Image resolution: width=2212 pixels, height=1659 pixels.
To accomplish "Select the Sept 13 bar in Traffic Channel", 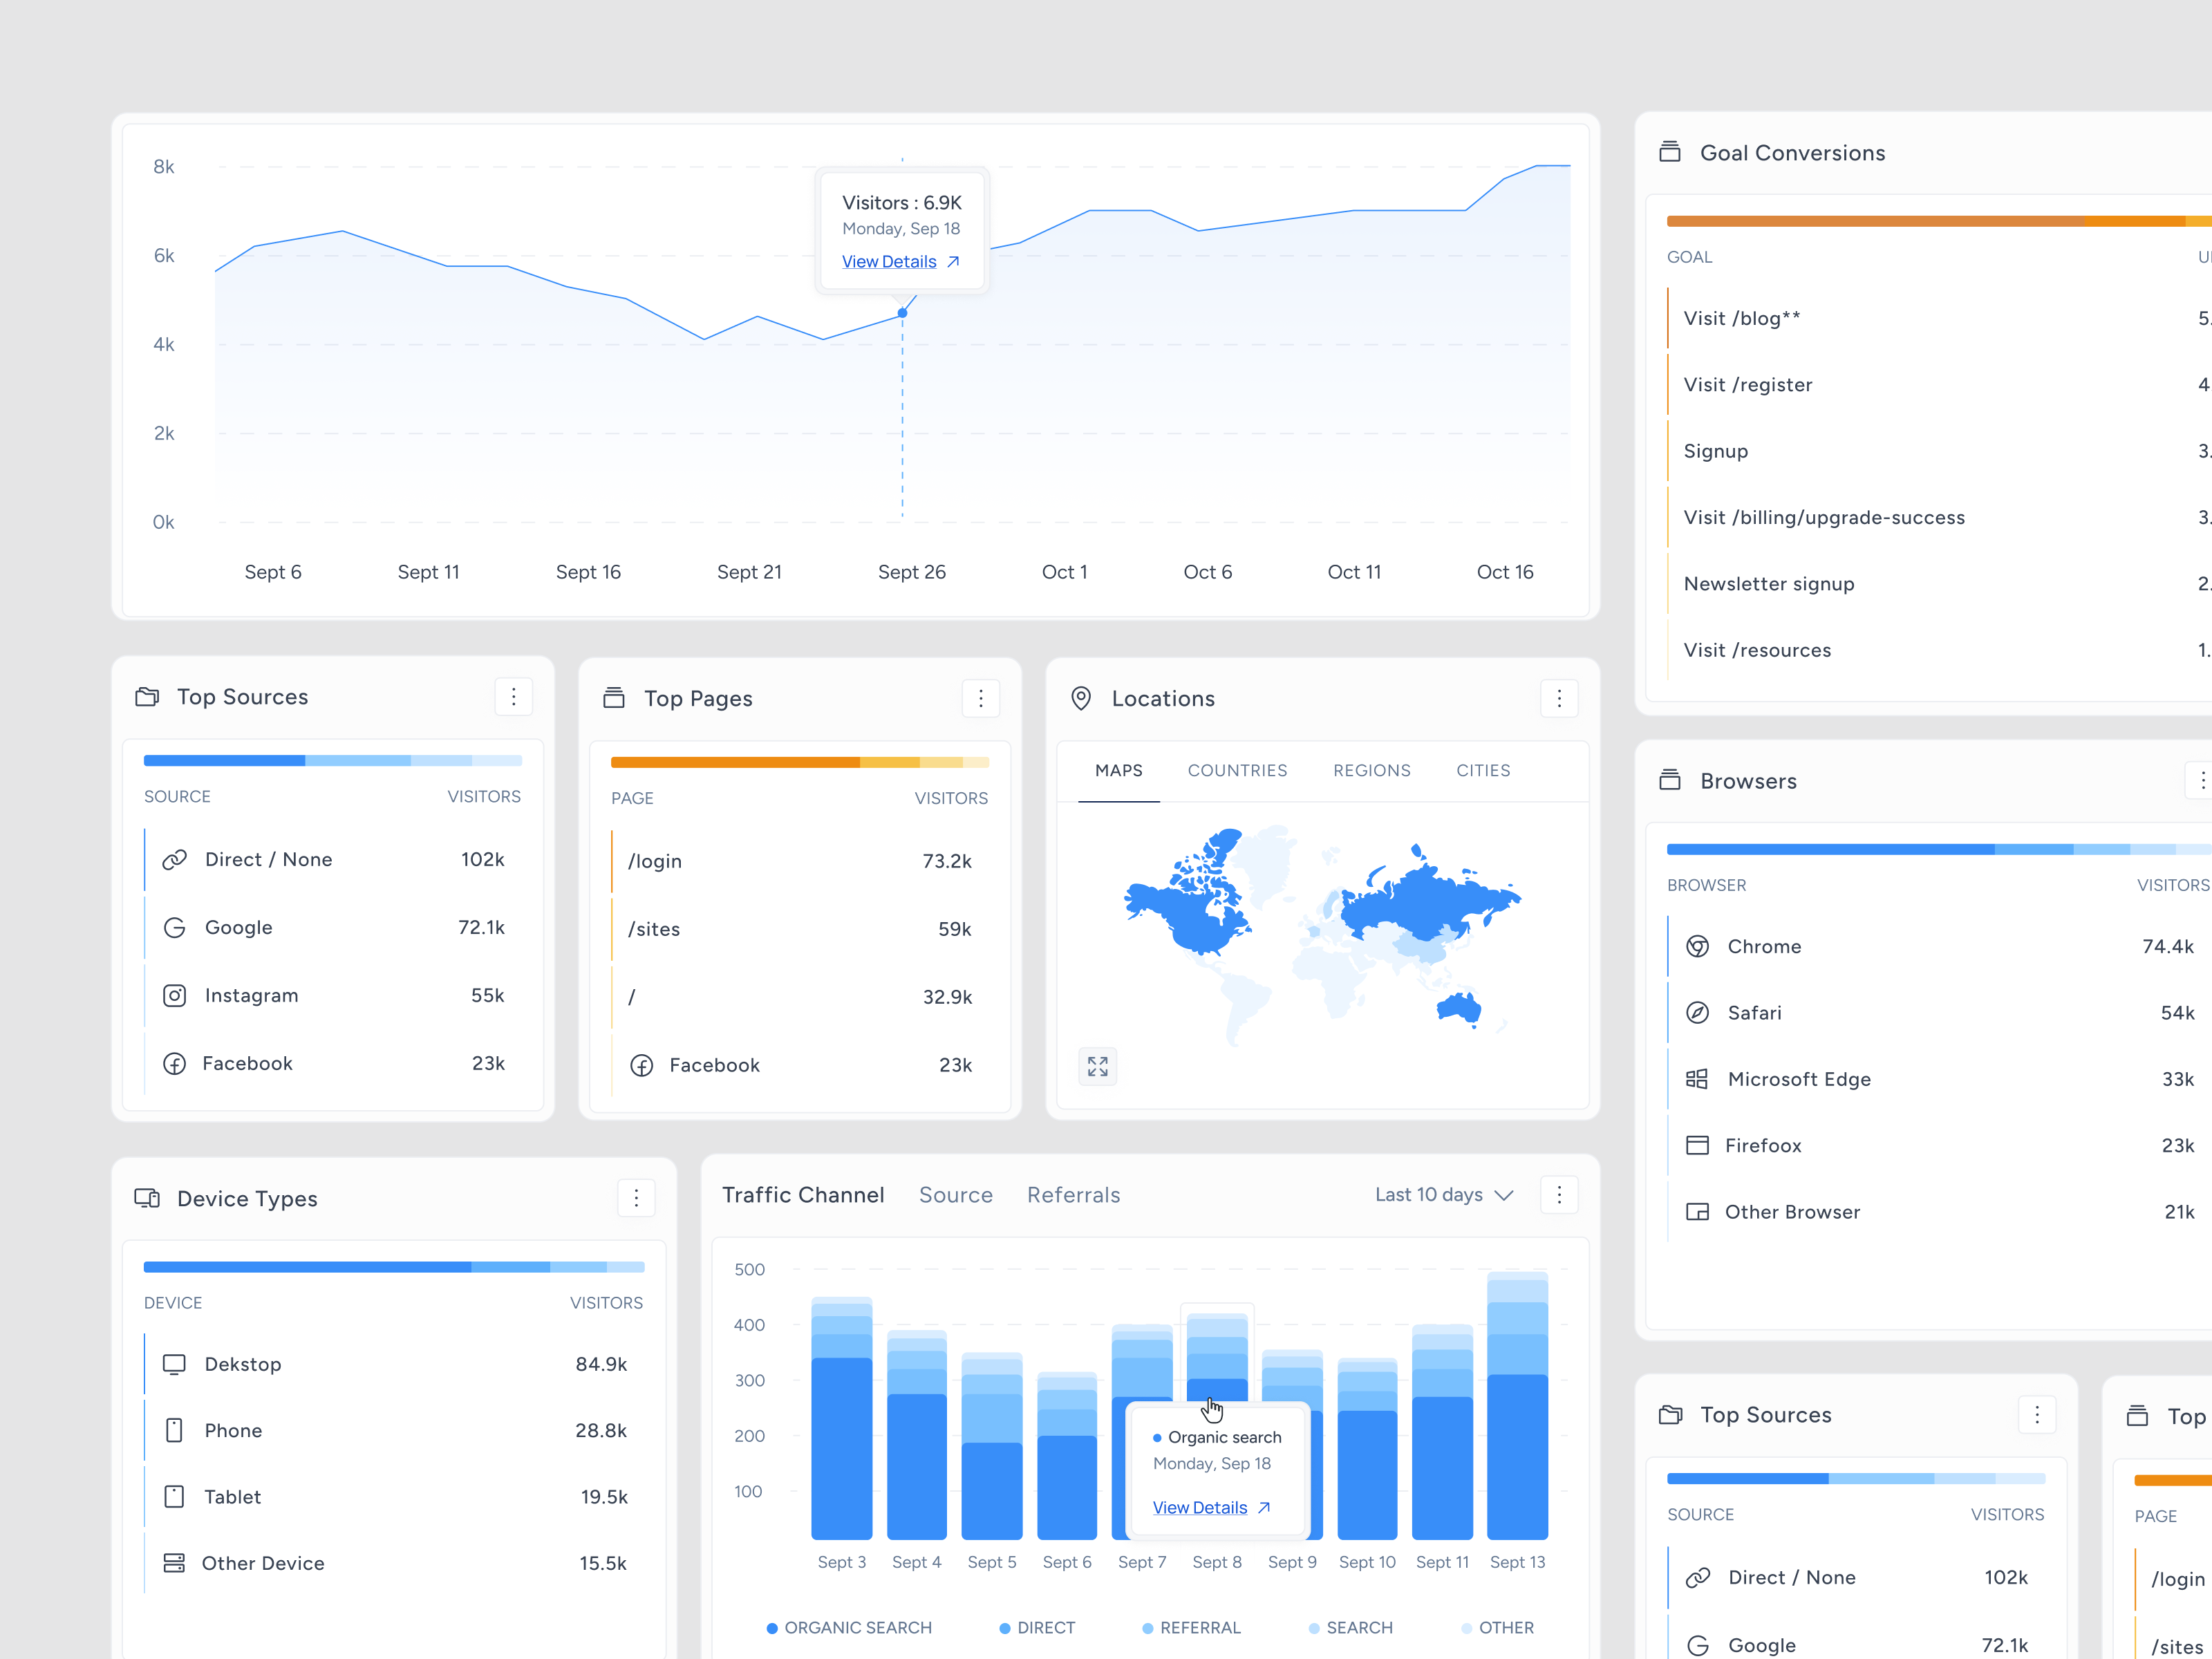I will tap(1517, 1430).
